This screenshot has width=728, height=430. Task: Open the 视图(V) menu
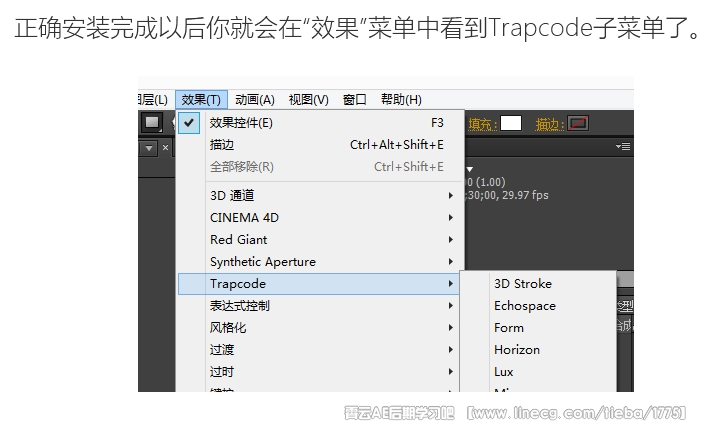pos(309,100)
